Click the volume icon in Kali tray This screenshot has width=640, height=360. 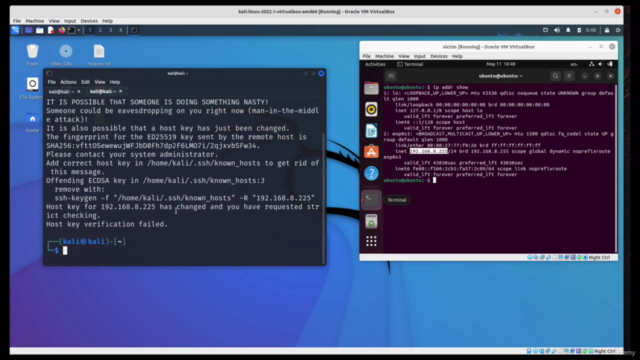tap(557, 30)
